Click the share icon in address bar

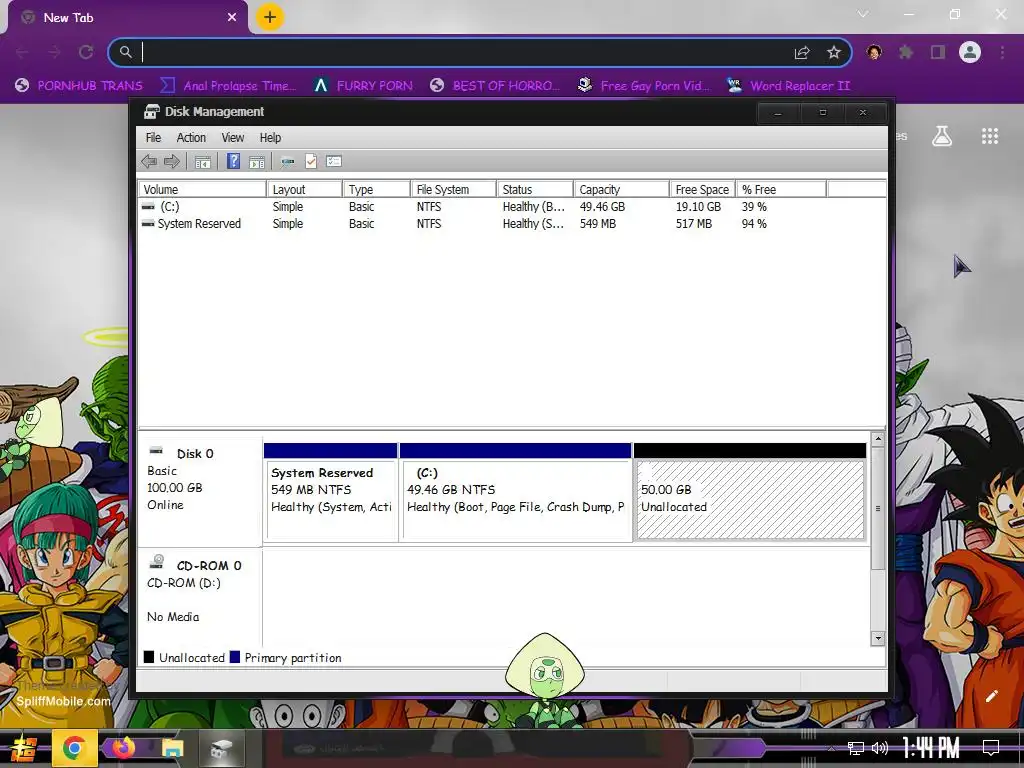click(x=802, y=52)
